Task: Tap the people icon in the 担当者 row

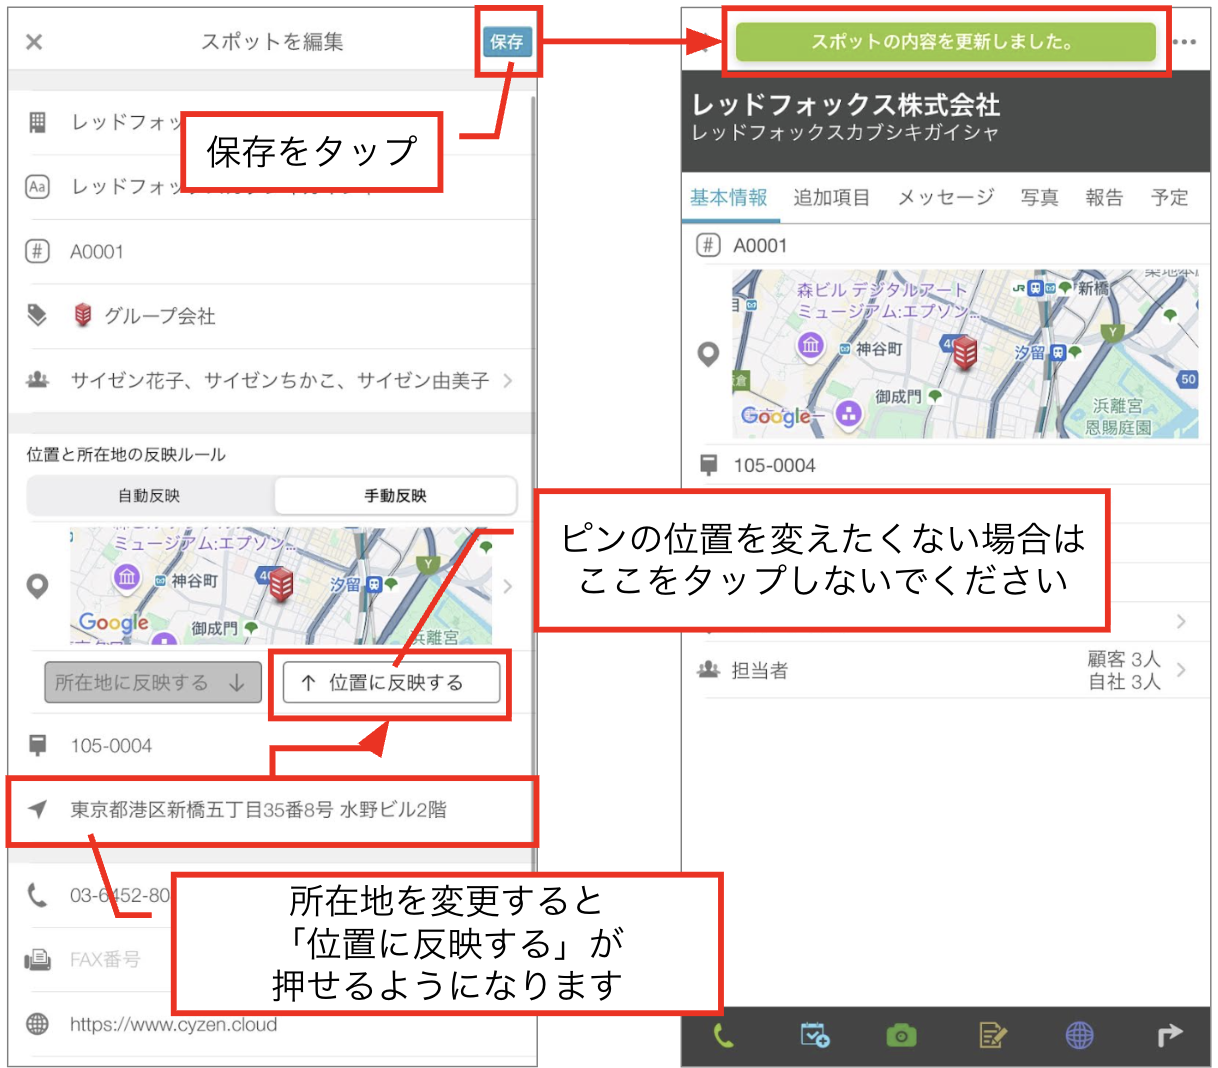Action: (709, 670)
